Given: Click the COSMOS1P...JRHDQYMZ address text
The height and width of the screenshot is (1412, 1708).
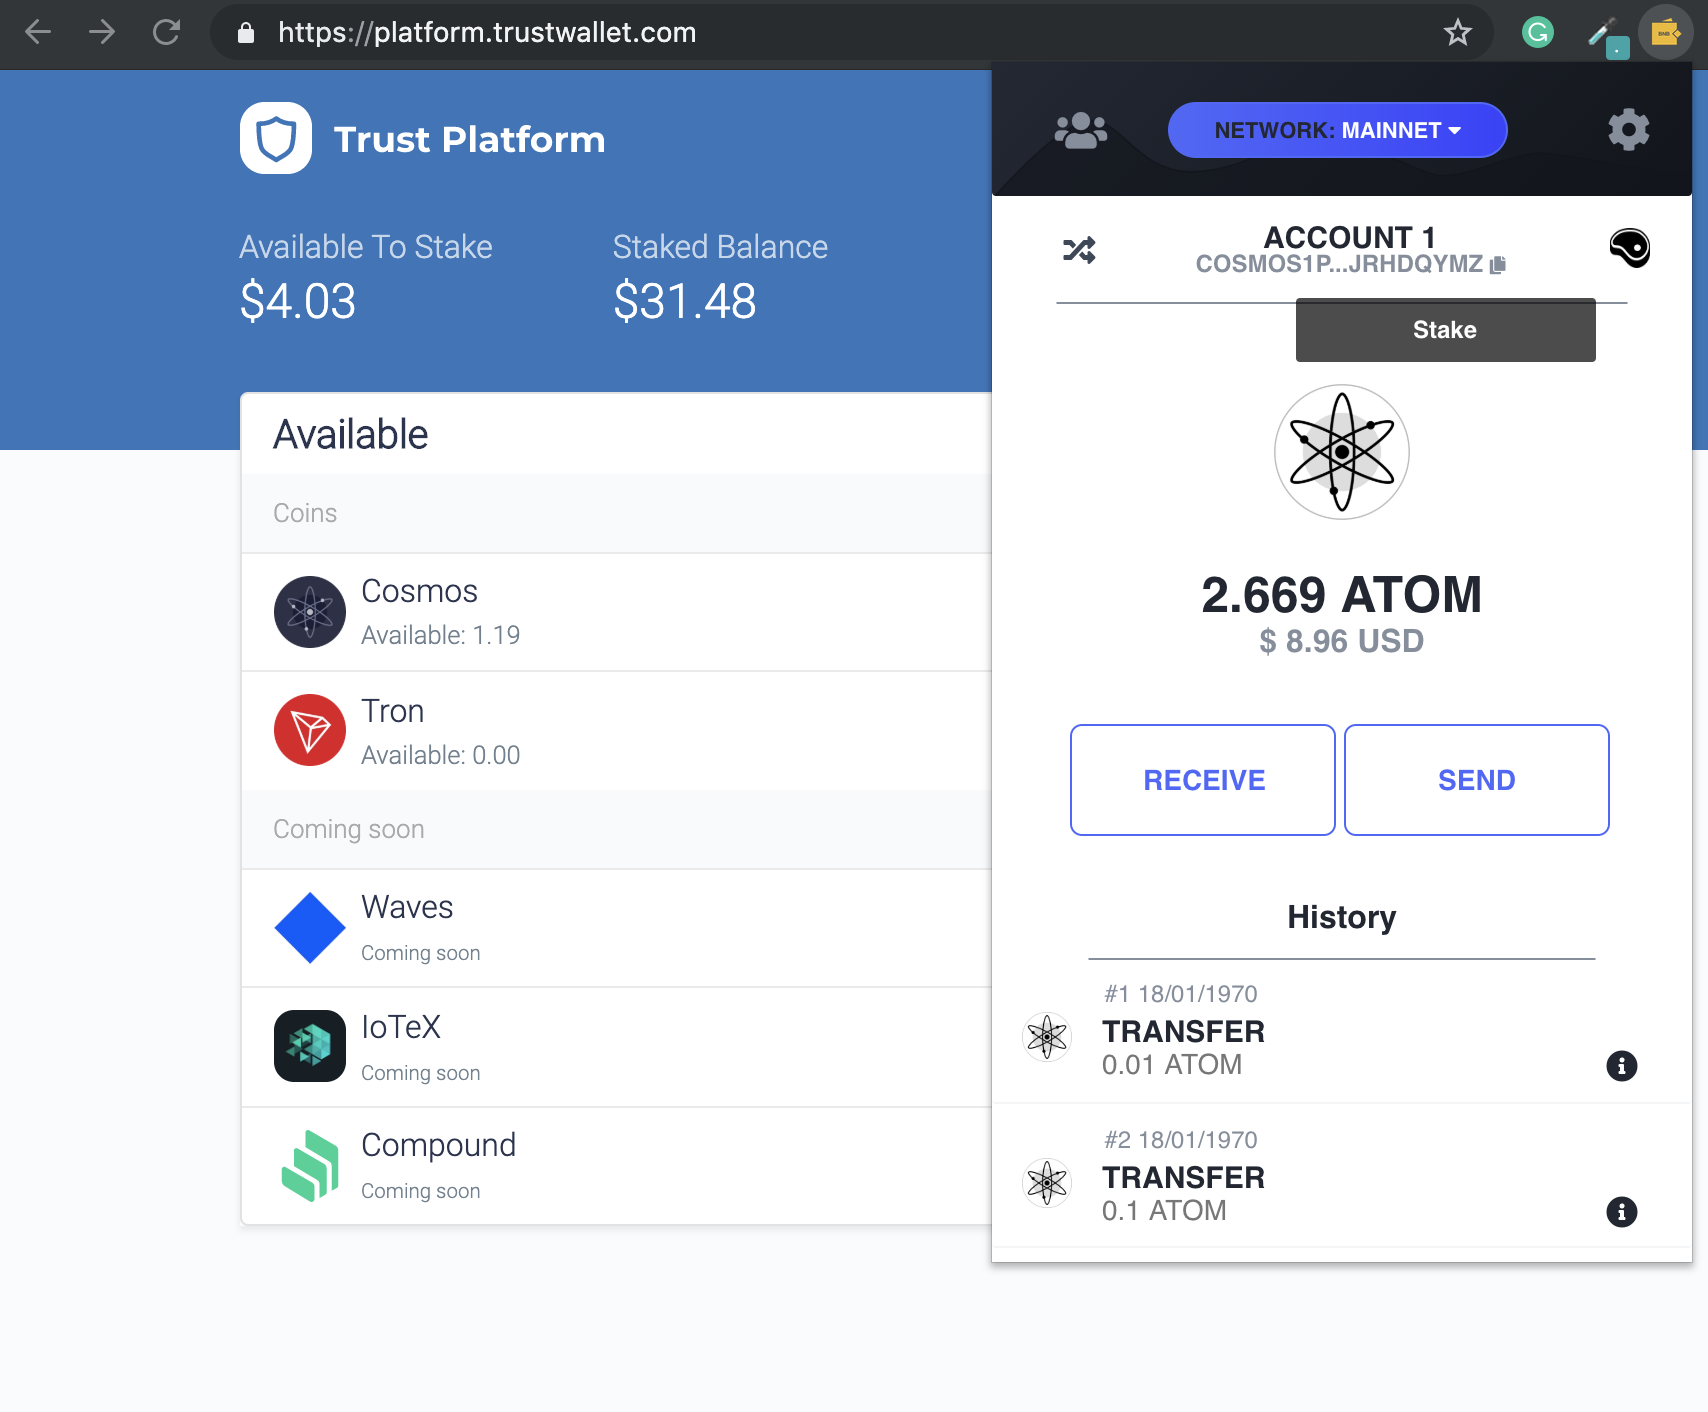Looking at the screenshot, I should pos(1339,264).
